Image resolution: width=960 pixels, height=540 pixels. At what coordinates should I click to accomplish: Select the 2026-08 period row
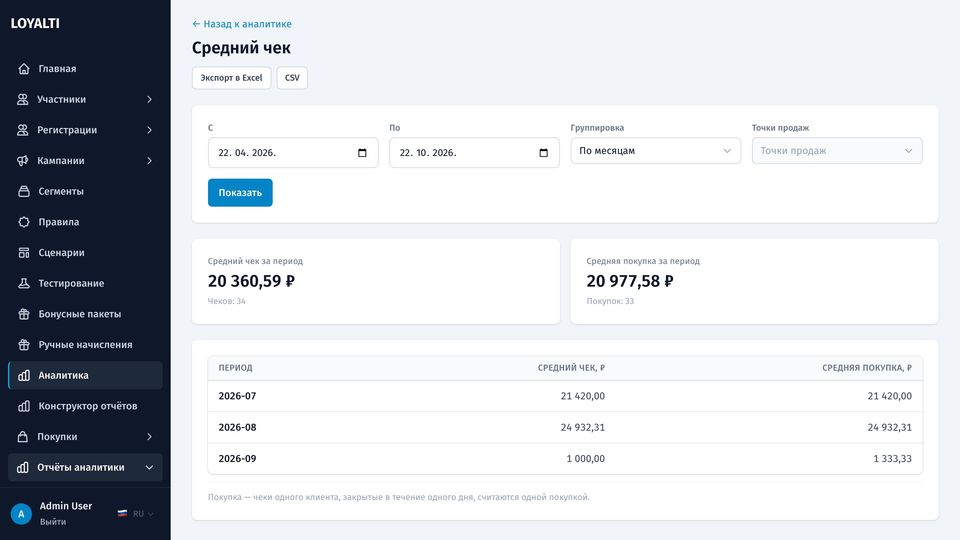[565, 427]
